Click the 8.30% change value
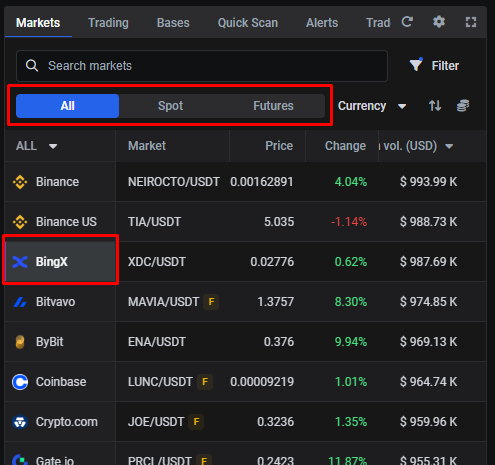 pos(351,302)
